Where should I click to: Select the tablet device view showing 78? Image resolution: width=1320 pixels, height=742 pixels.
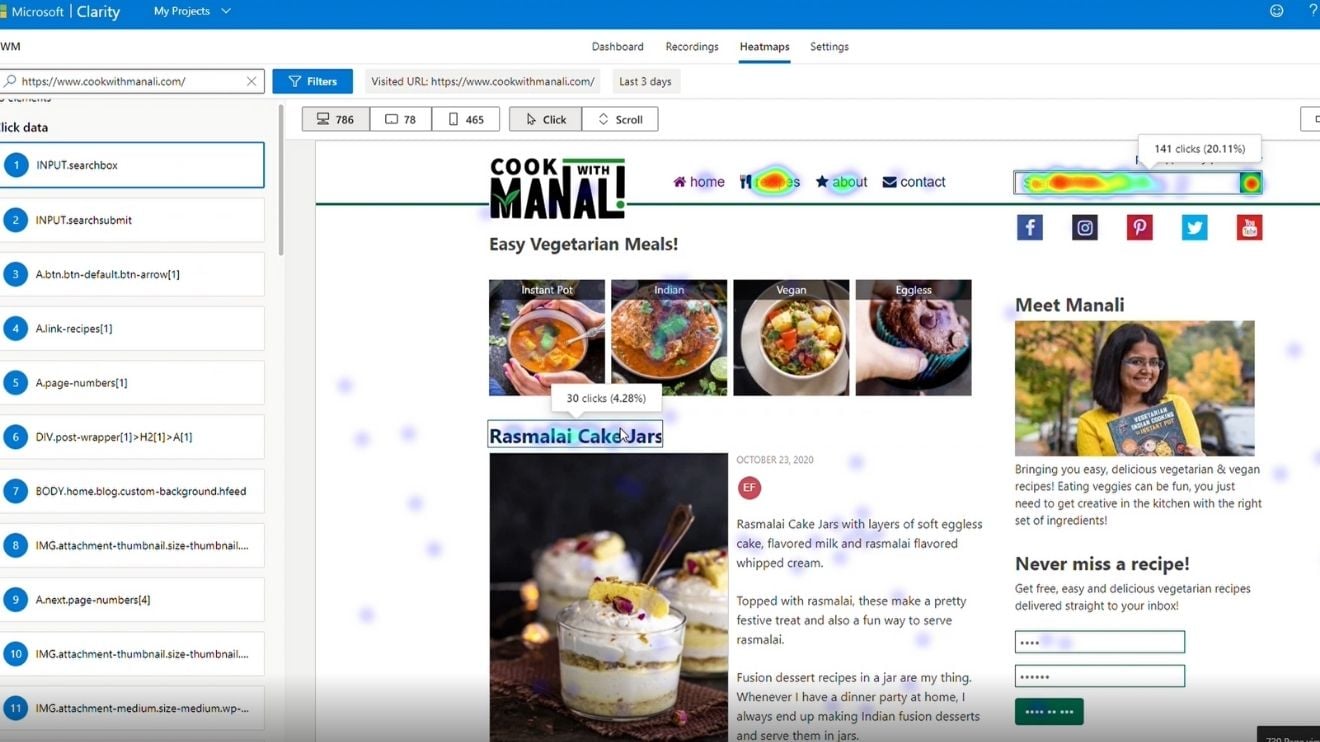point(401,119)
